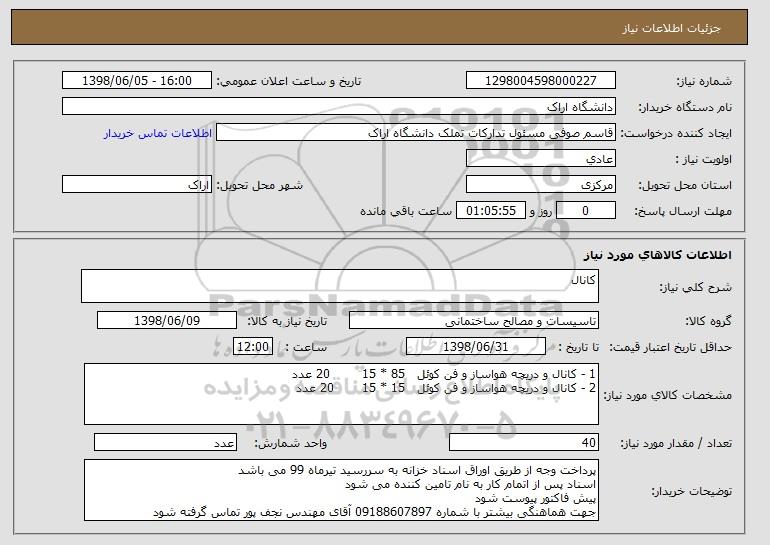The height and width of the screenshot is (545, 770).
Task: Click the priority field showing عادی
Action: [x=541, y=159]
